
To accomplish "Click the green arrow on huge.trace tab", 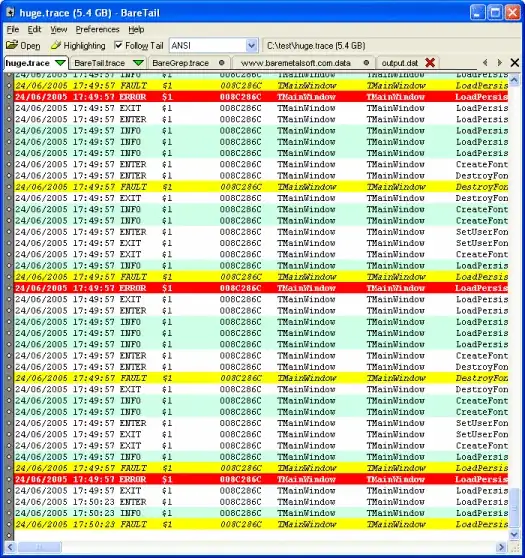I will coord(61,63).
